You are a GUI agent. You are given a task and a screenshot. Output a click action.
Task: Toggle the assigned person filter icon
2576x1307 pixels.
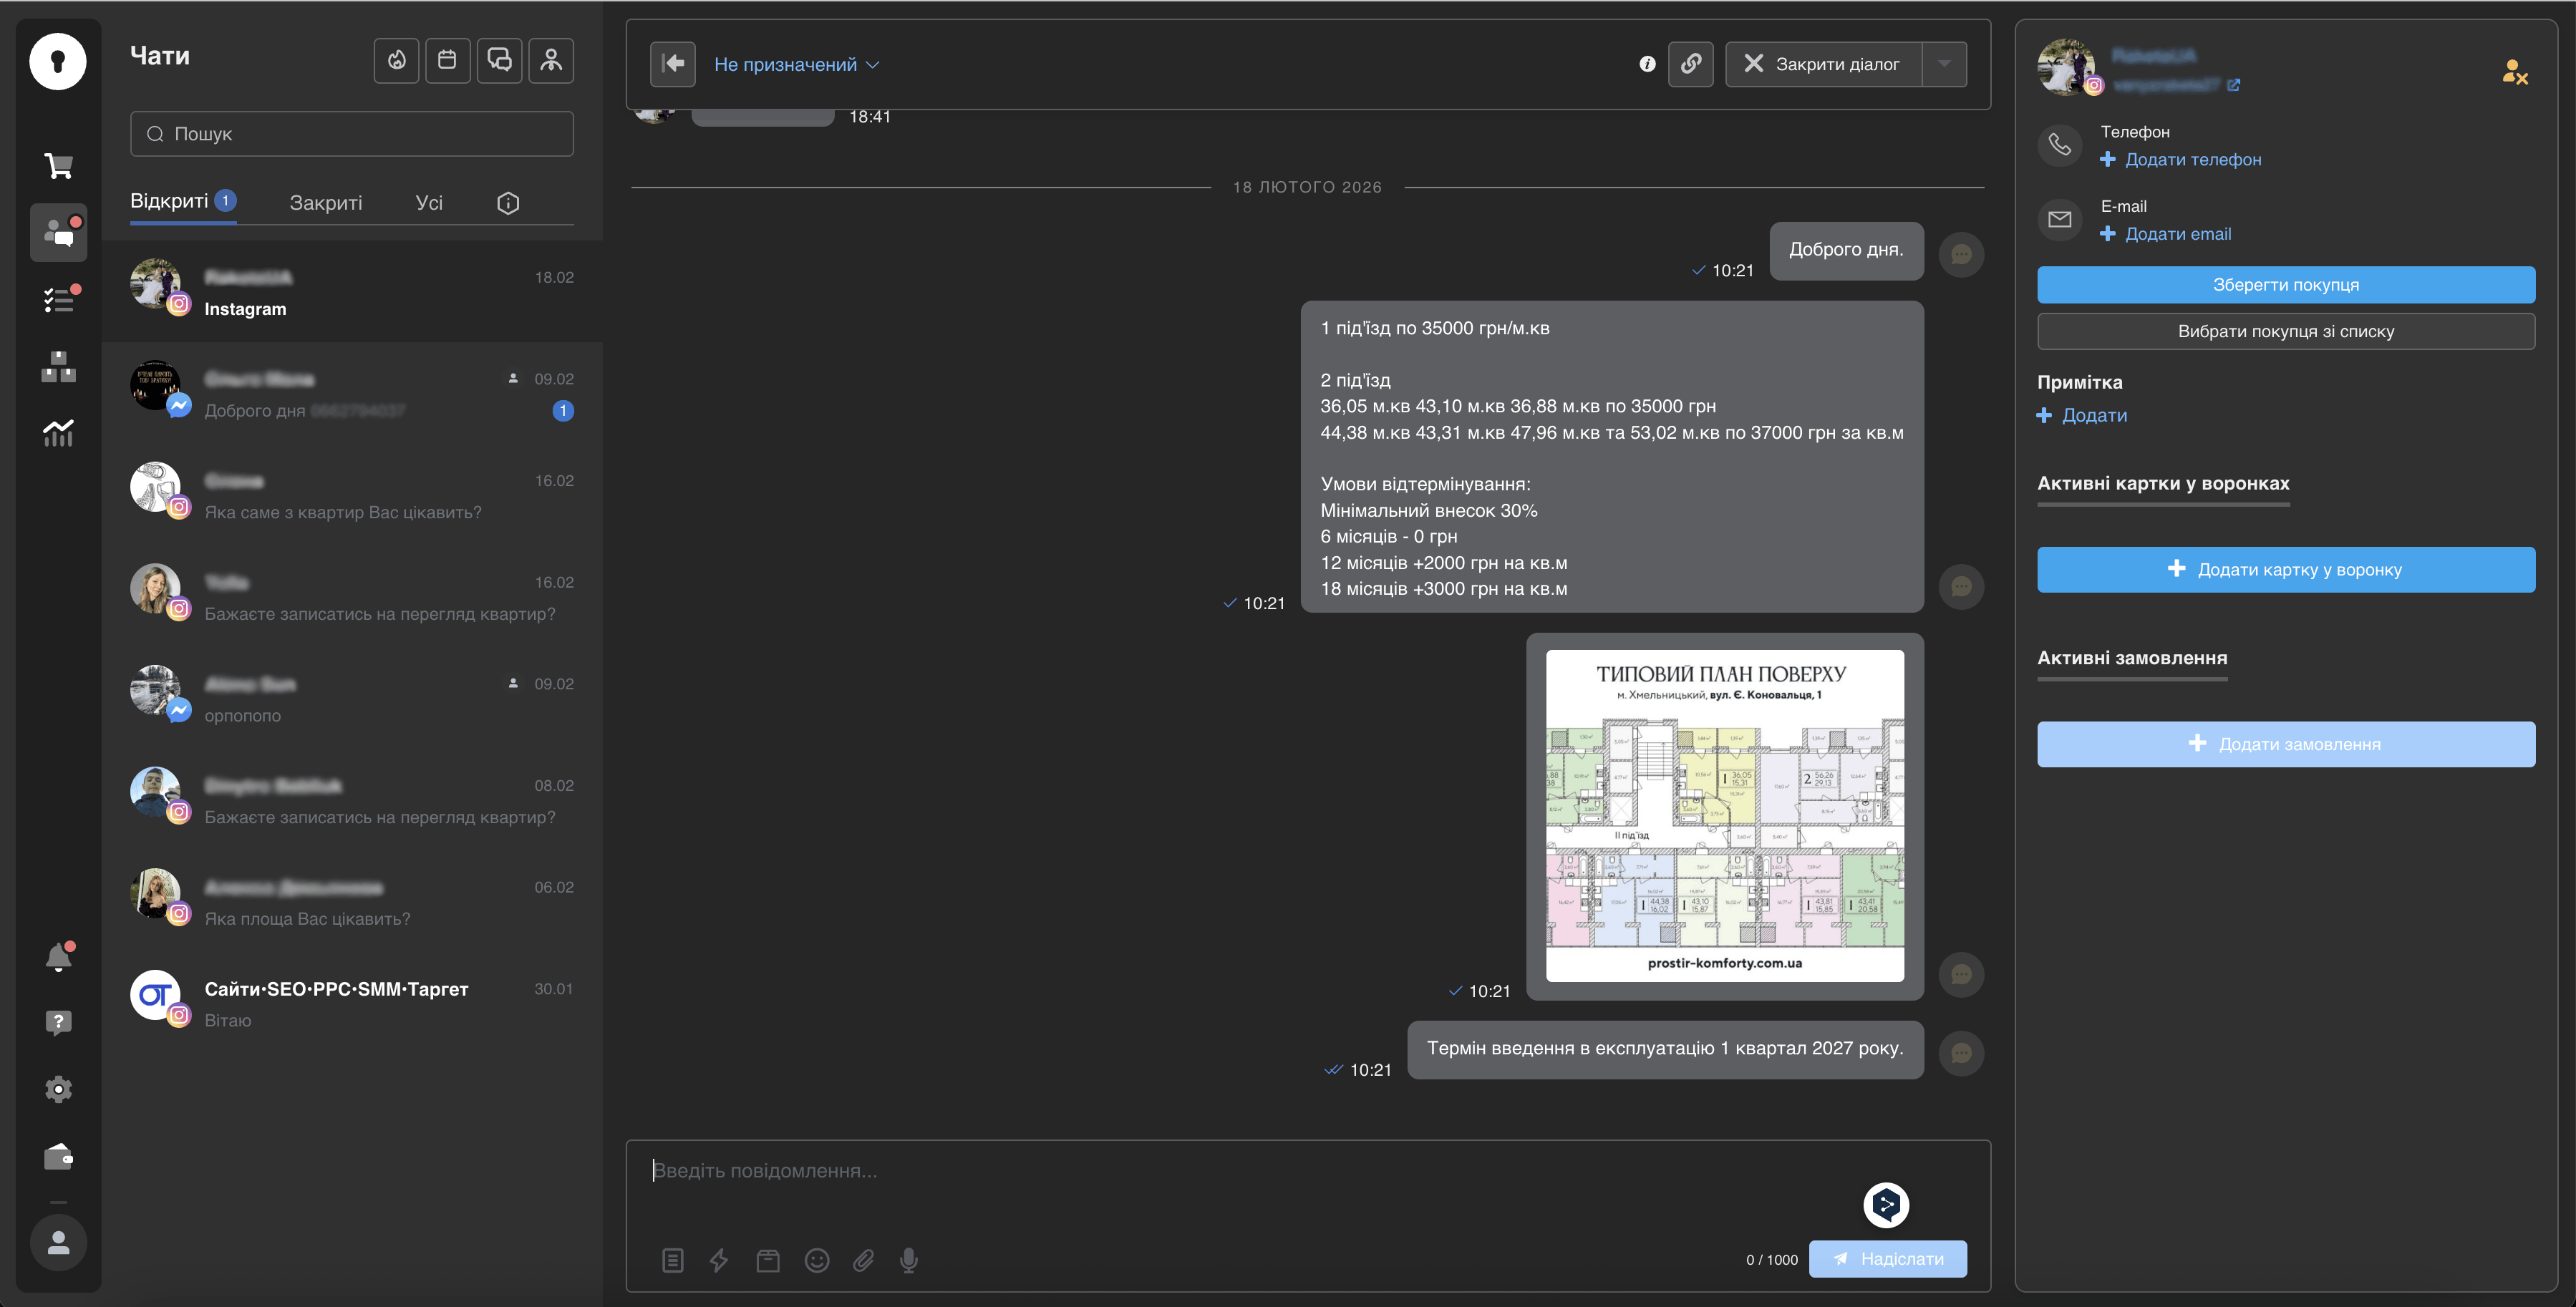click(551, 61)
